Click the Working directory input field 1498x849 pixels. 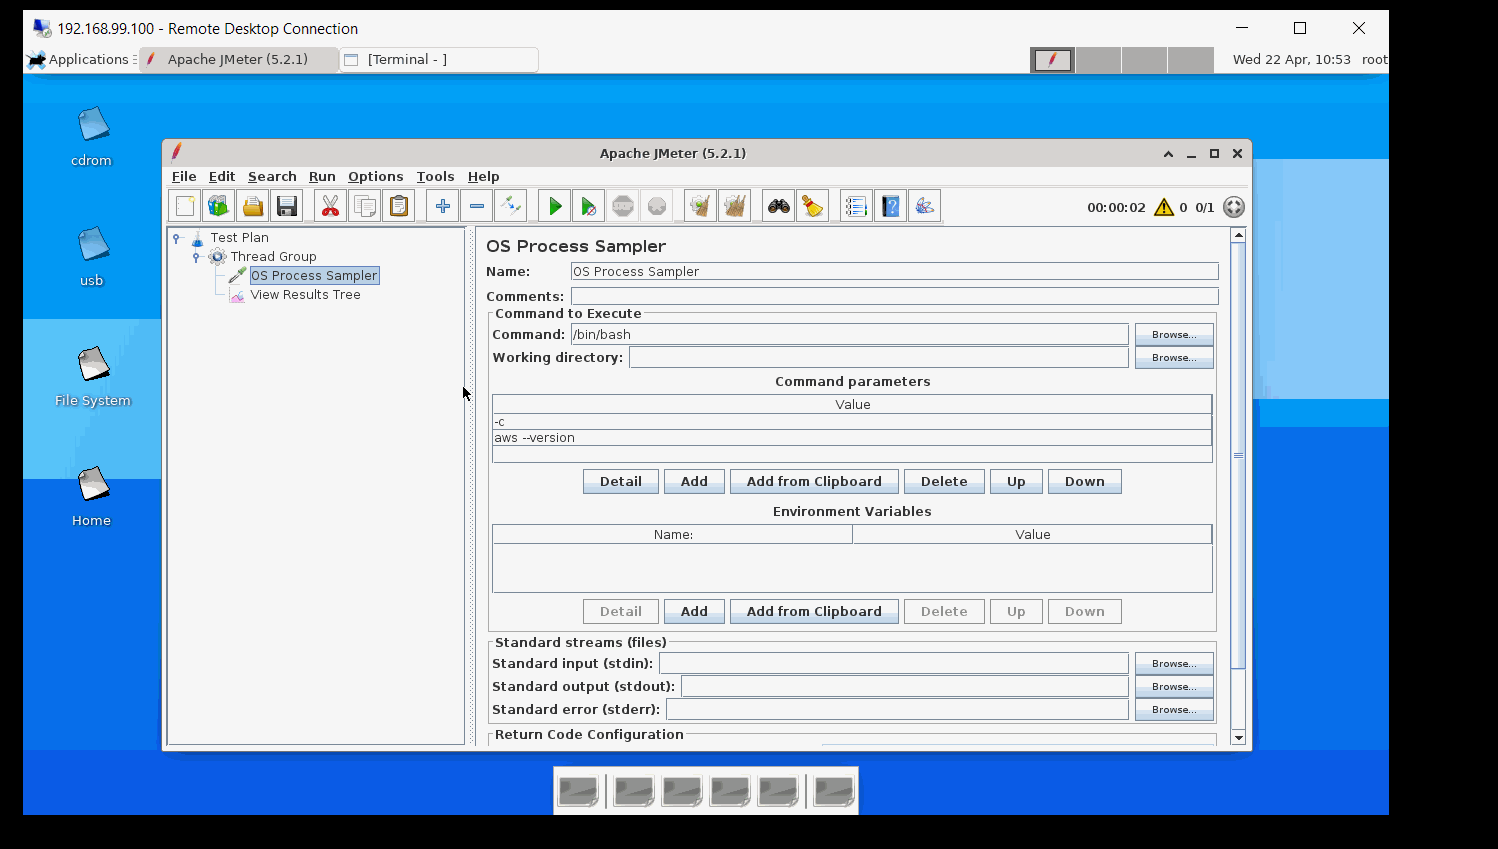pos(879,357)
